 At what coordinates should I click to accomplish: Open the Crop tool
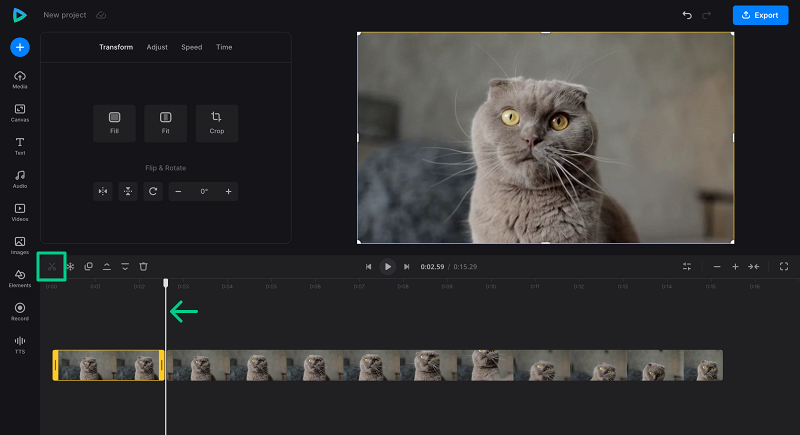[217, 123]
